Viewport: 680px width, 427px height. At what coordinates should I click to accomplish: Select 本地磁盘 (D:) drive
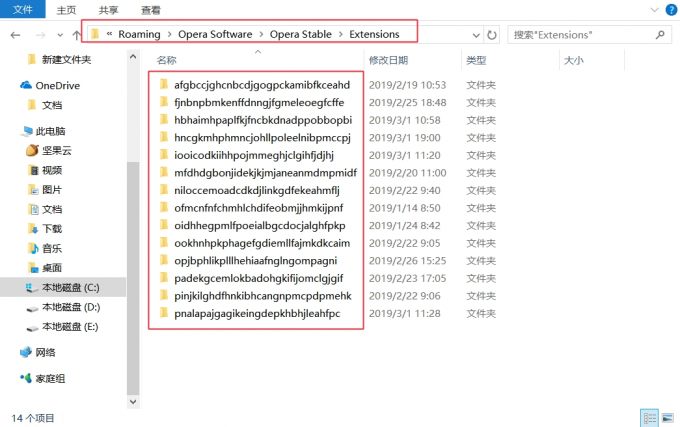(63, 307)
